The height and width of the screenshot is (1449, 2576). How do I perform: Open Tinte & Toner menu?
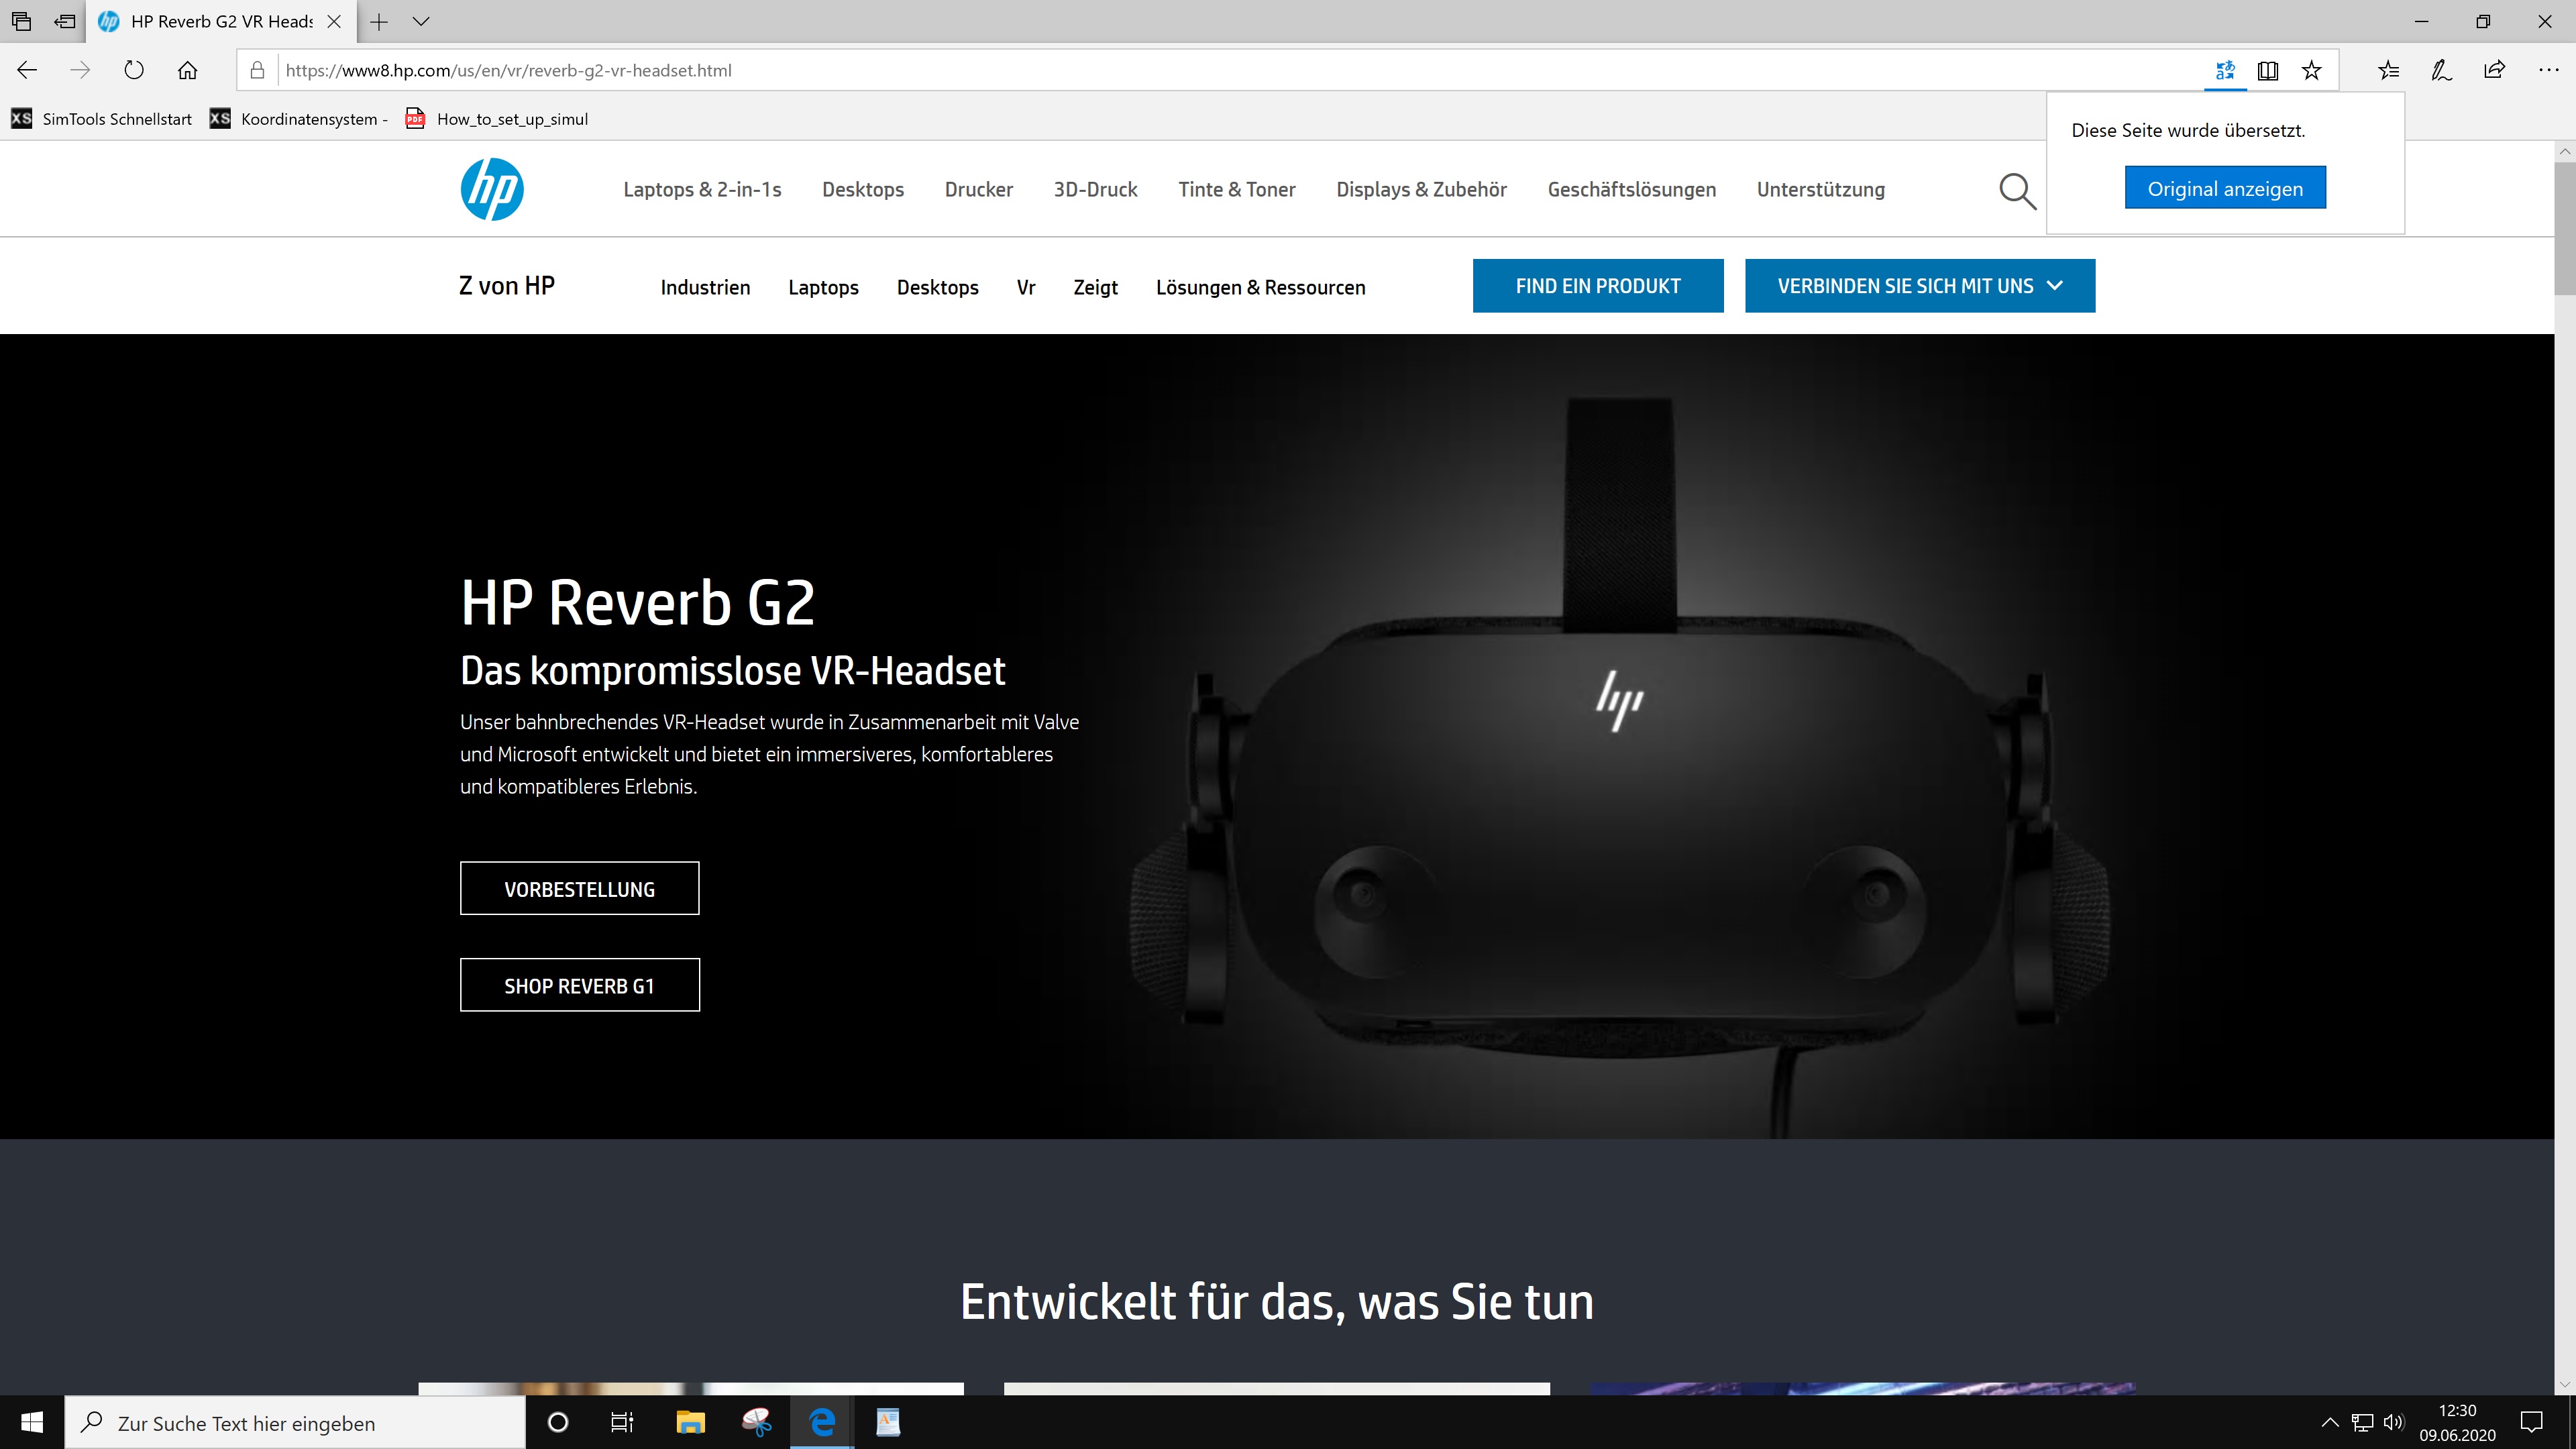pos(1236,189)
